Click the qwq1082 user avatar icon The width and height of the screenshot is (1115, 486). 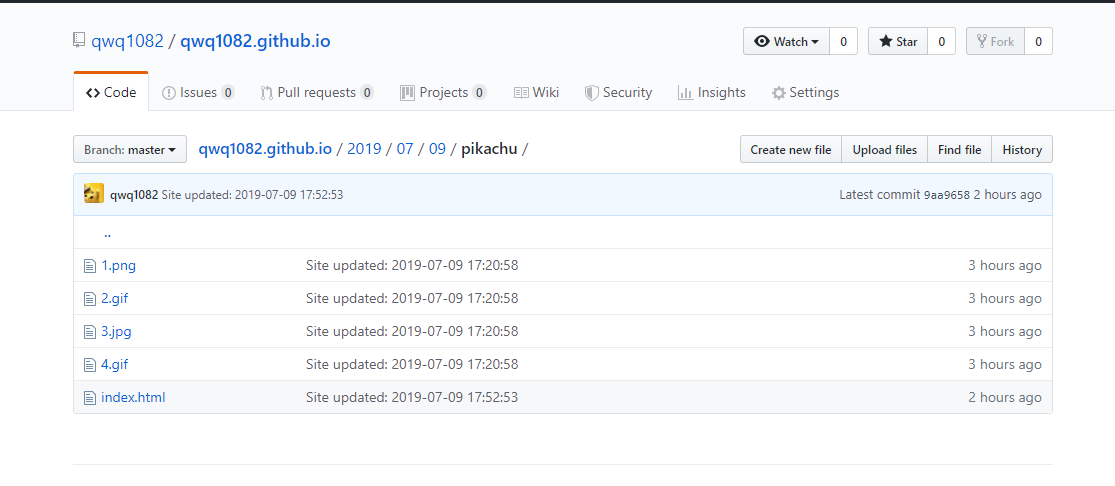coord(94,194)
